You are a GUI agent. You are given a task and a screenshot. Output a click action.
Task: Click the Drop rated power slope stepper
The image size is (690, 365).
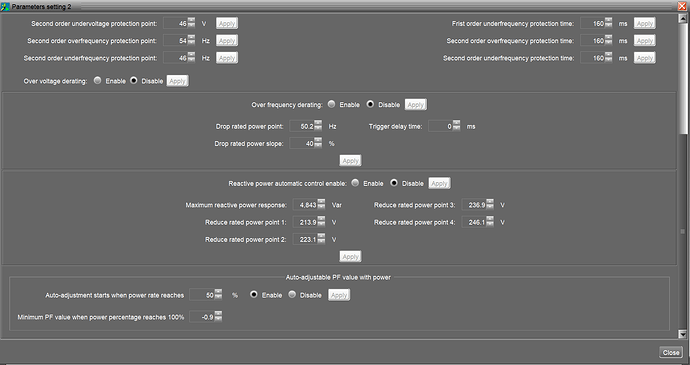click(x=318, y=143)
